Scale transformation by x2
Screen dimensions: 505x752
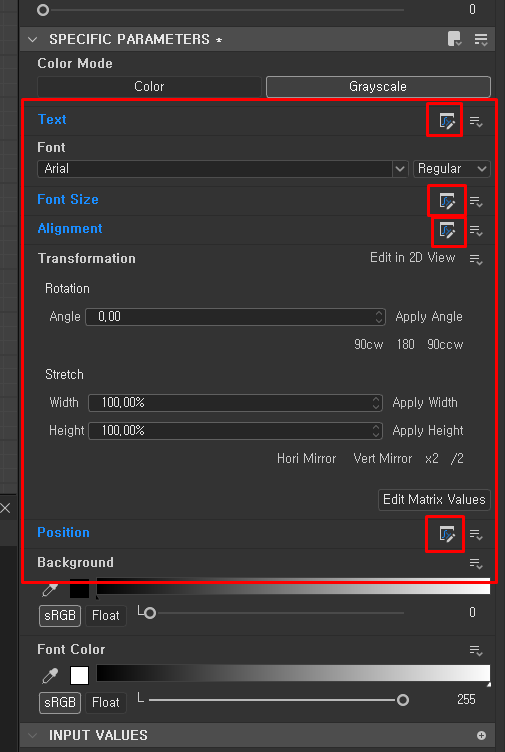tap(432, 458)
